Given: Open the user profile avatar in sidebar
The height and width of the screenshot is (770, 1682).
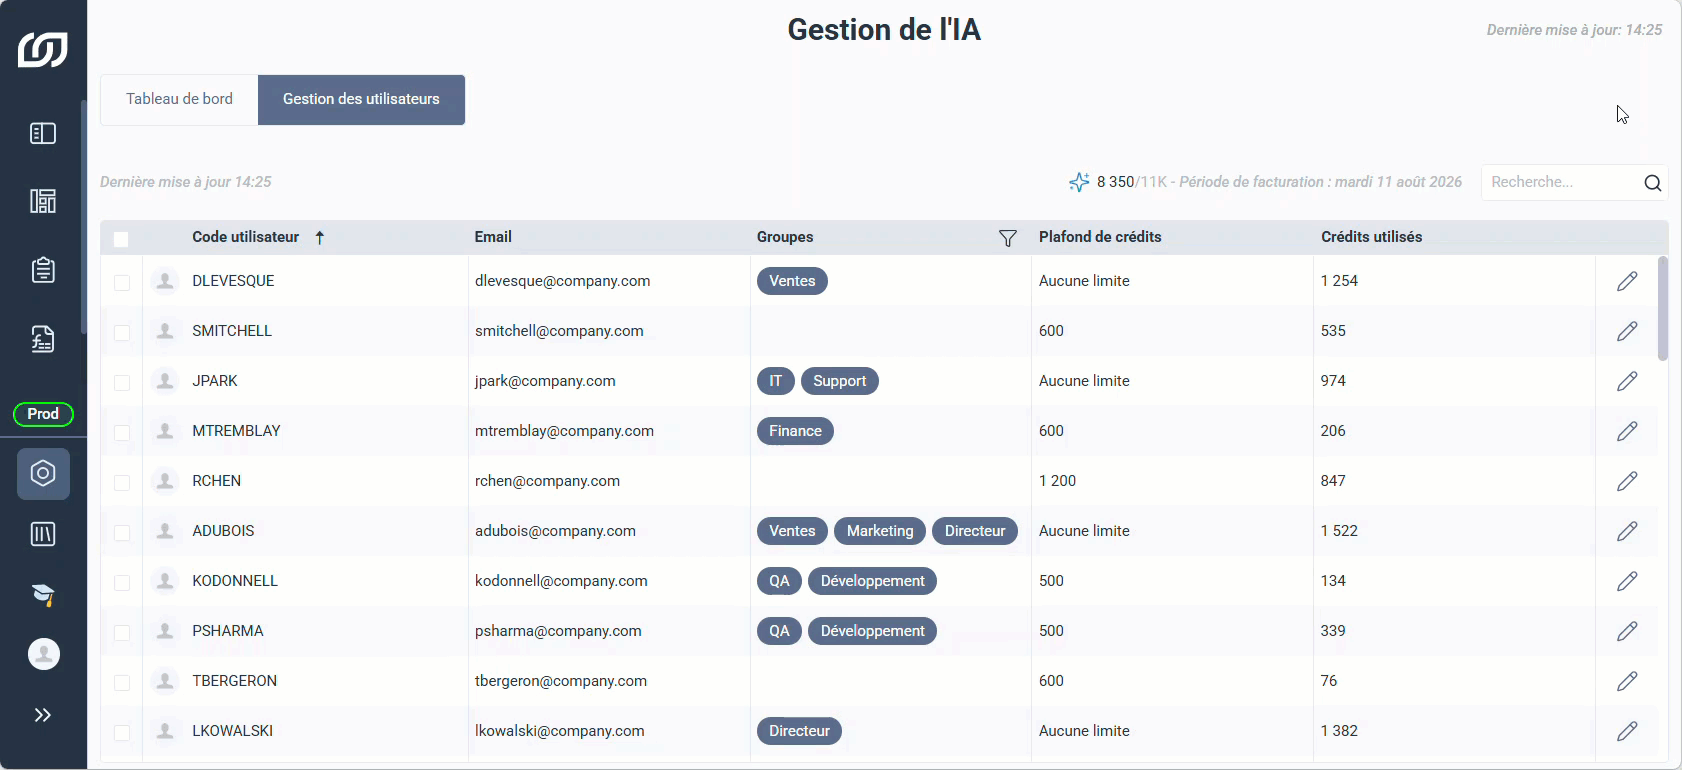Looking at the screenshot, I should [x=43, y=654].
